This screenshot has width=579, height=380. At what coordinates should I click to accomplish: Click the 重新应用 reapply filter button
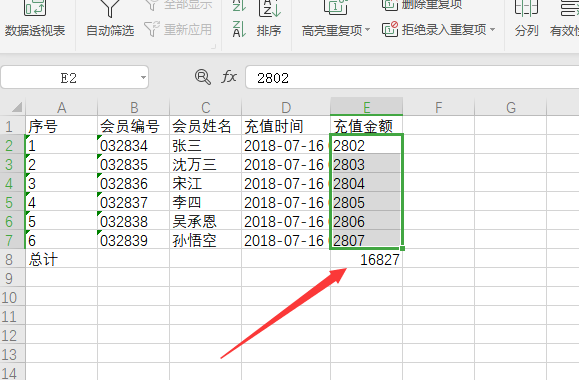[x=178, y=30]
